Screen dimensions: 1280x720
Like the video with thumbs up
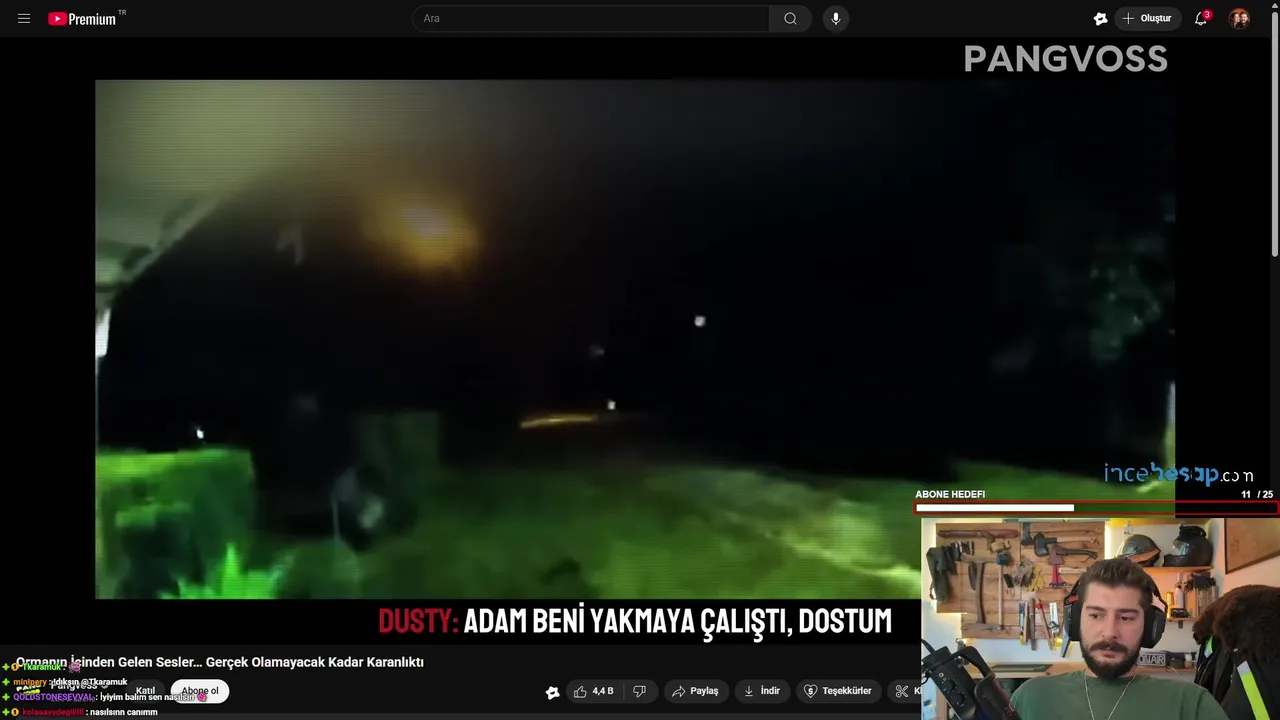593,691
